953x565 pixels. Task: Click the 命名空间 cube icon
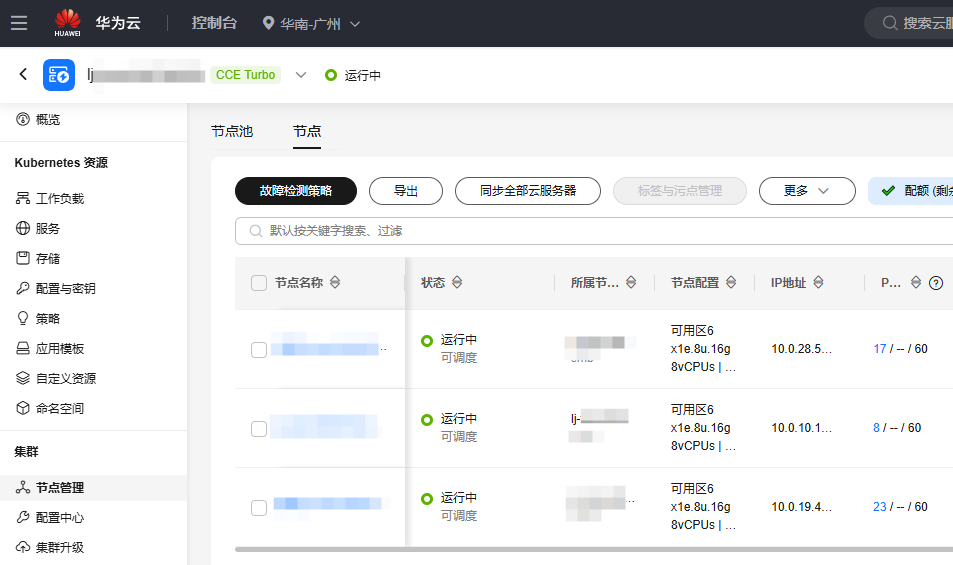coord(22,408)
